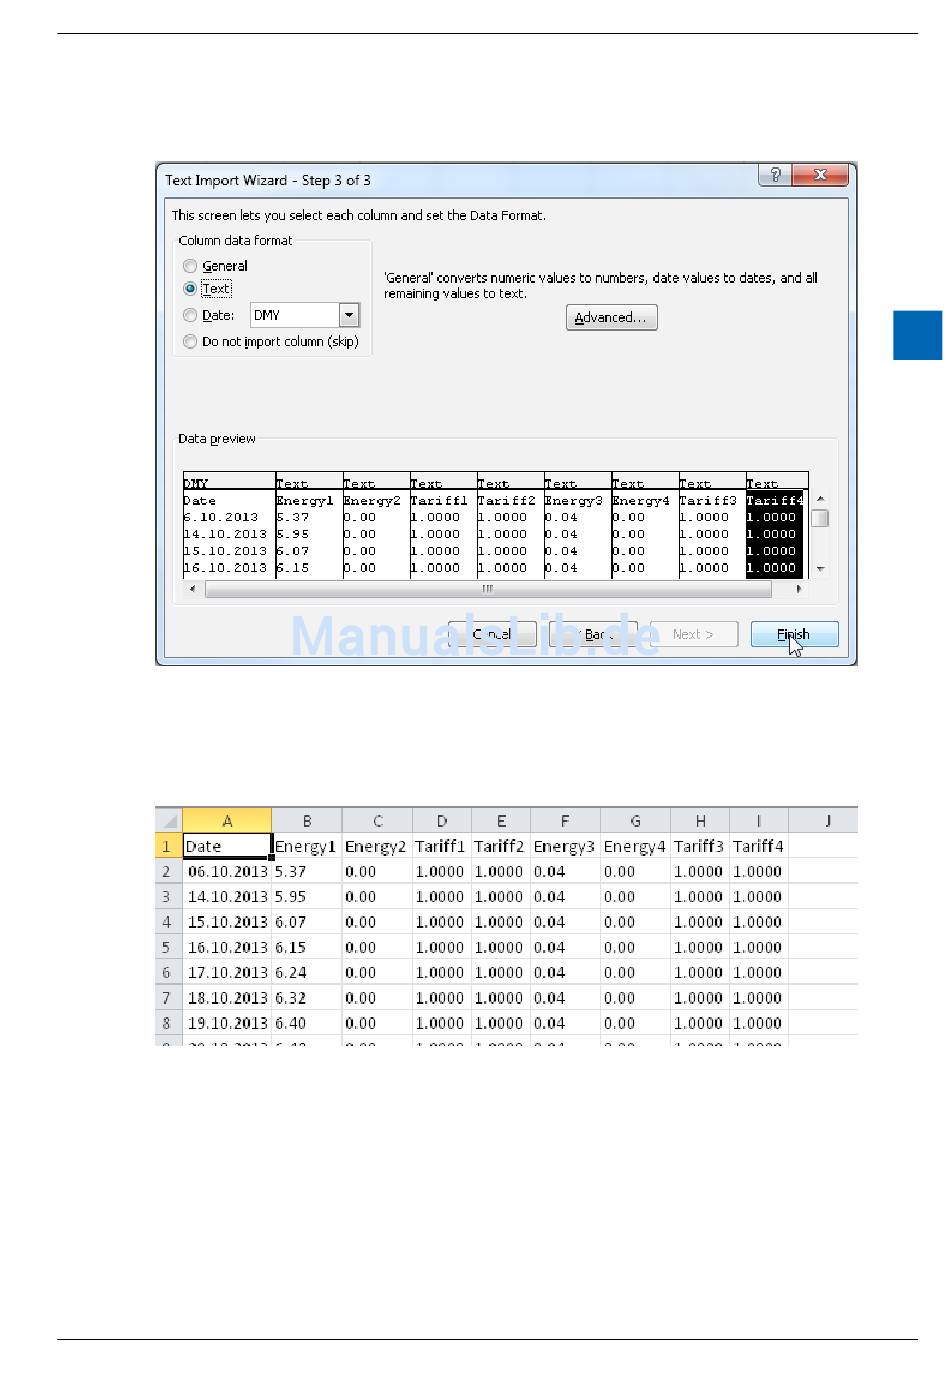Click spreadsheet cell with date 19.10.2013
This screenshot has width=950, height=1378.
tap(227, 1023)
